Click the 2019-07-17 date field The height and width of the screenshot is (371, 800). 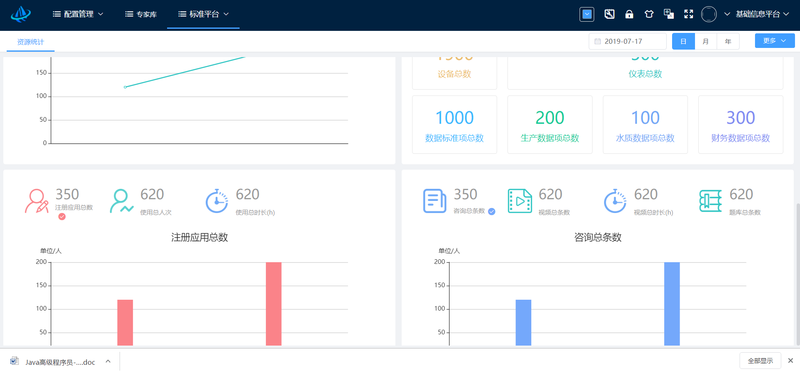[628, 41]
